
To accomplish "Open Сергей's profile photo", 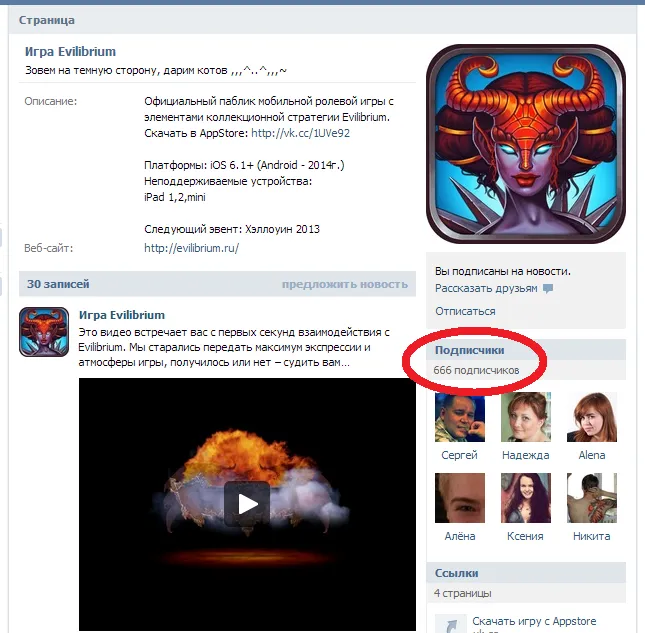I will pyautogui.click(x=460, y=417).
